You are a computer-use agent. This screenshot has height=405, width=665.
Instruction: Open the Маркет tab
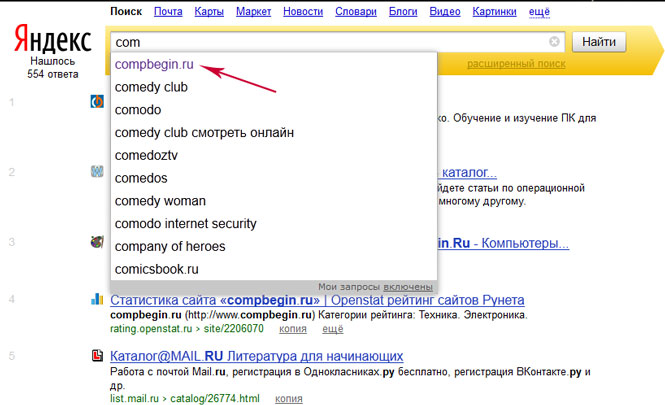coord(254,11)
